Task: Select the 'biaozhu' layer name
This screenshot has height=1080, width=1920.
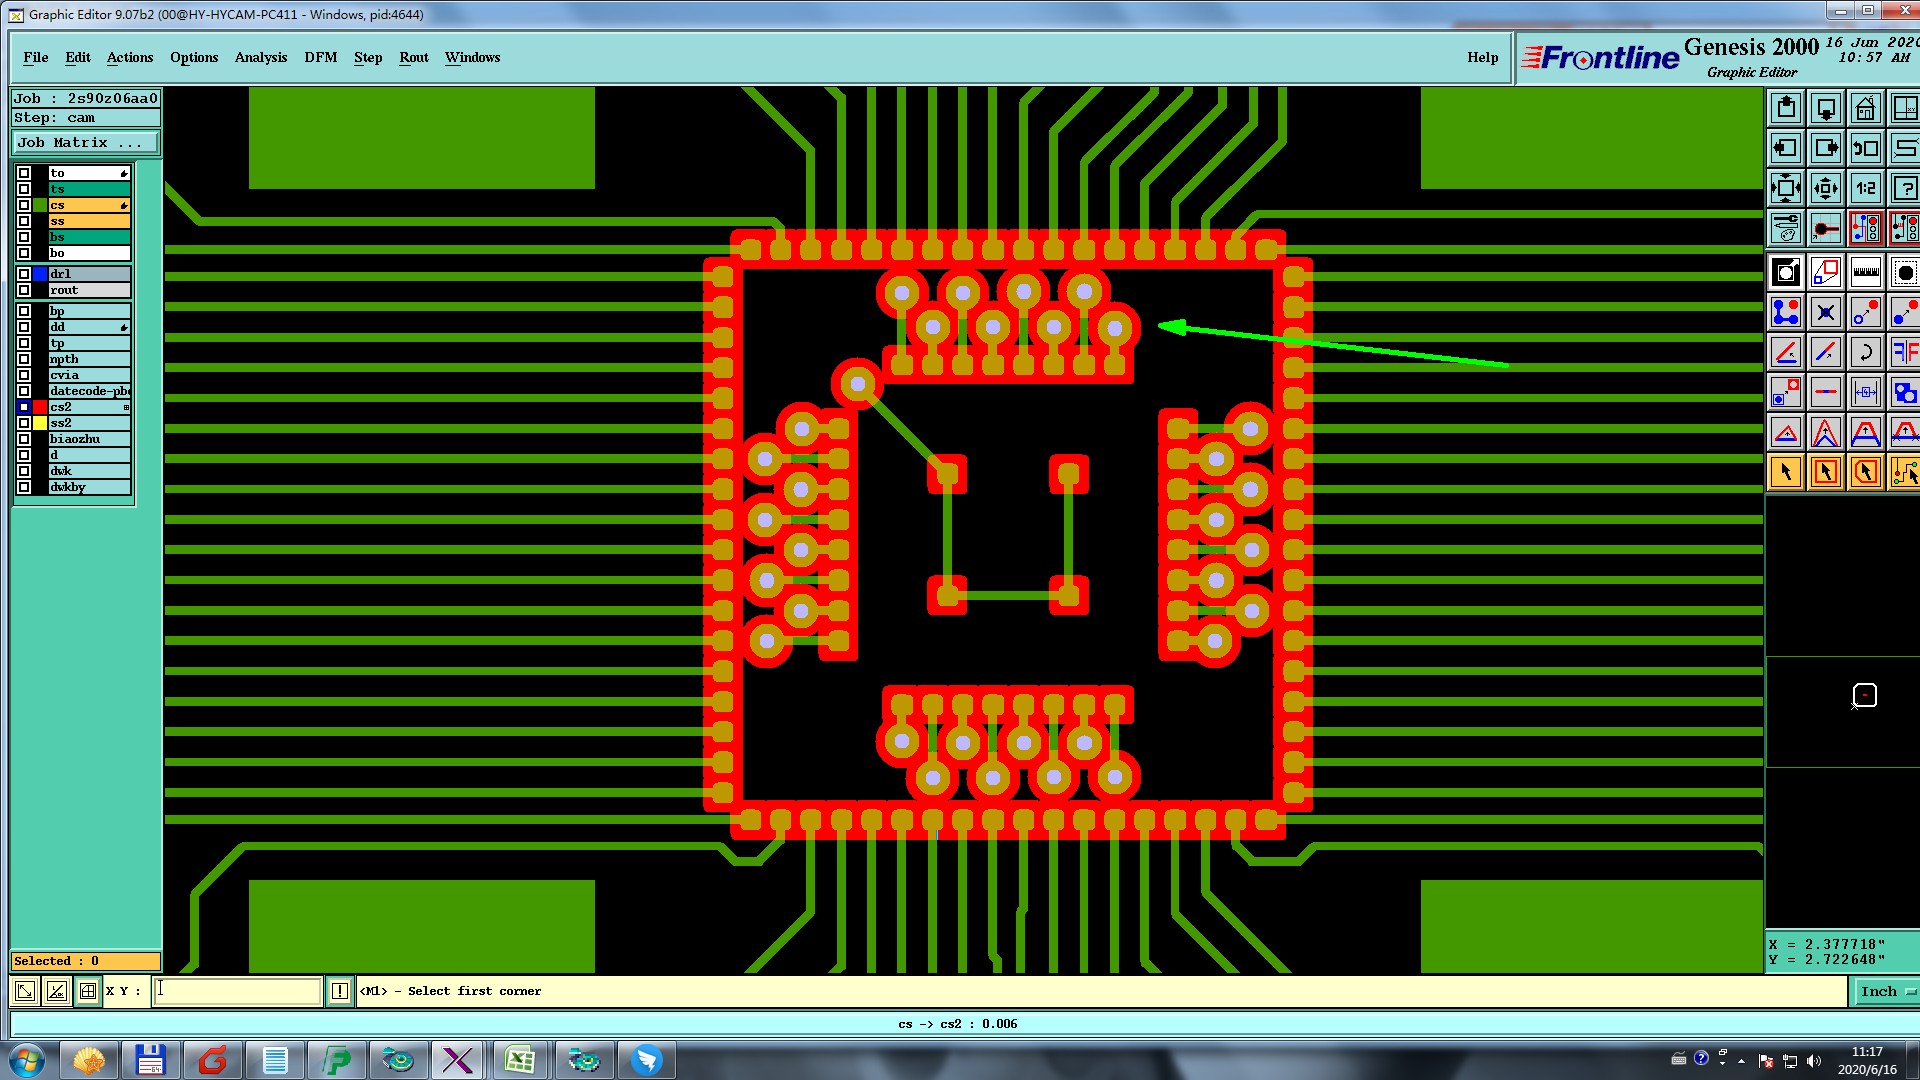Action: [89, 439]
